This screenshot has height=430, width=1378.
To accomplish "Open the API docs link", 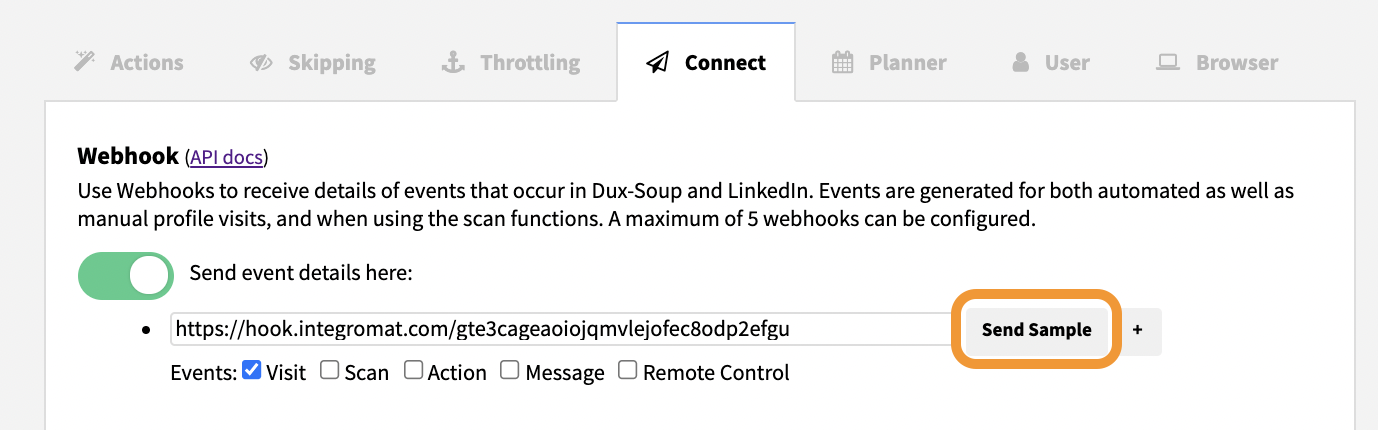I will click(227, 157).
